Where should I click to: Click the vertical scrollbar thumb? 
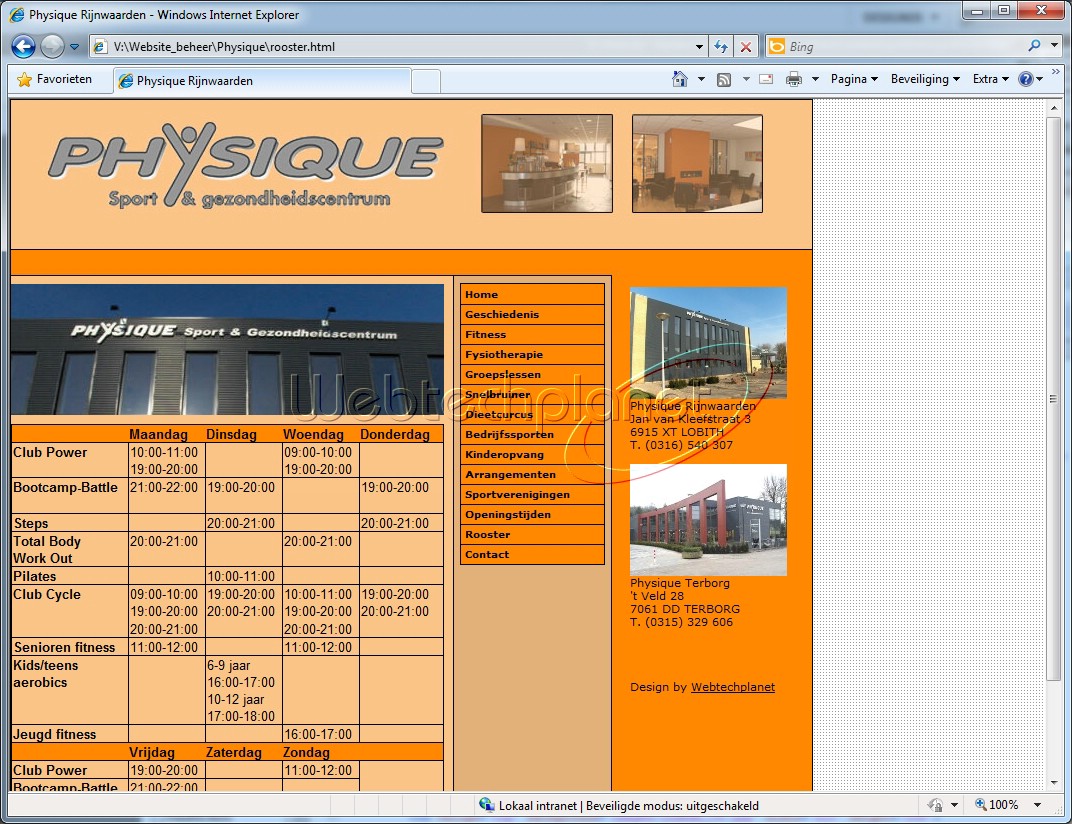1054,398
